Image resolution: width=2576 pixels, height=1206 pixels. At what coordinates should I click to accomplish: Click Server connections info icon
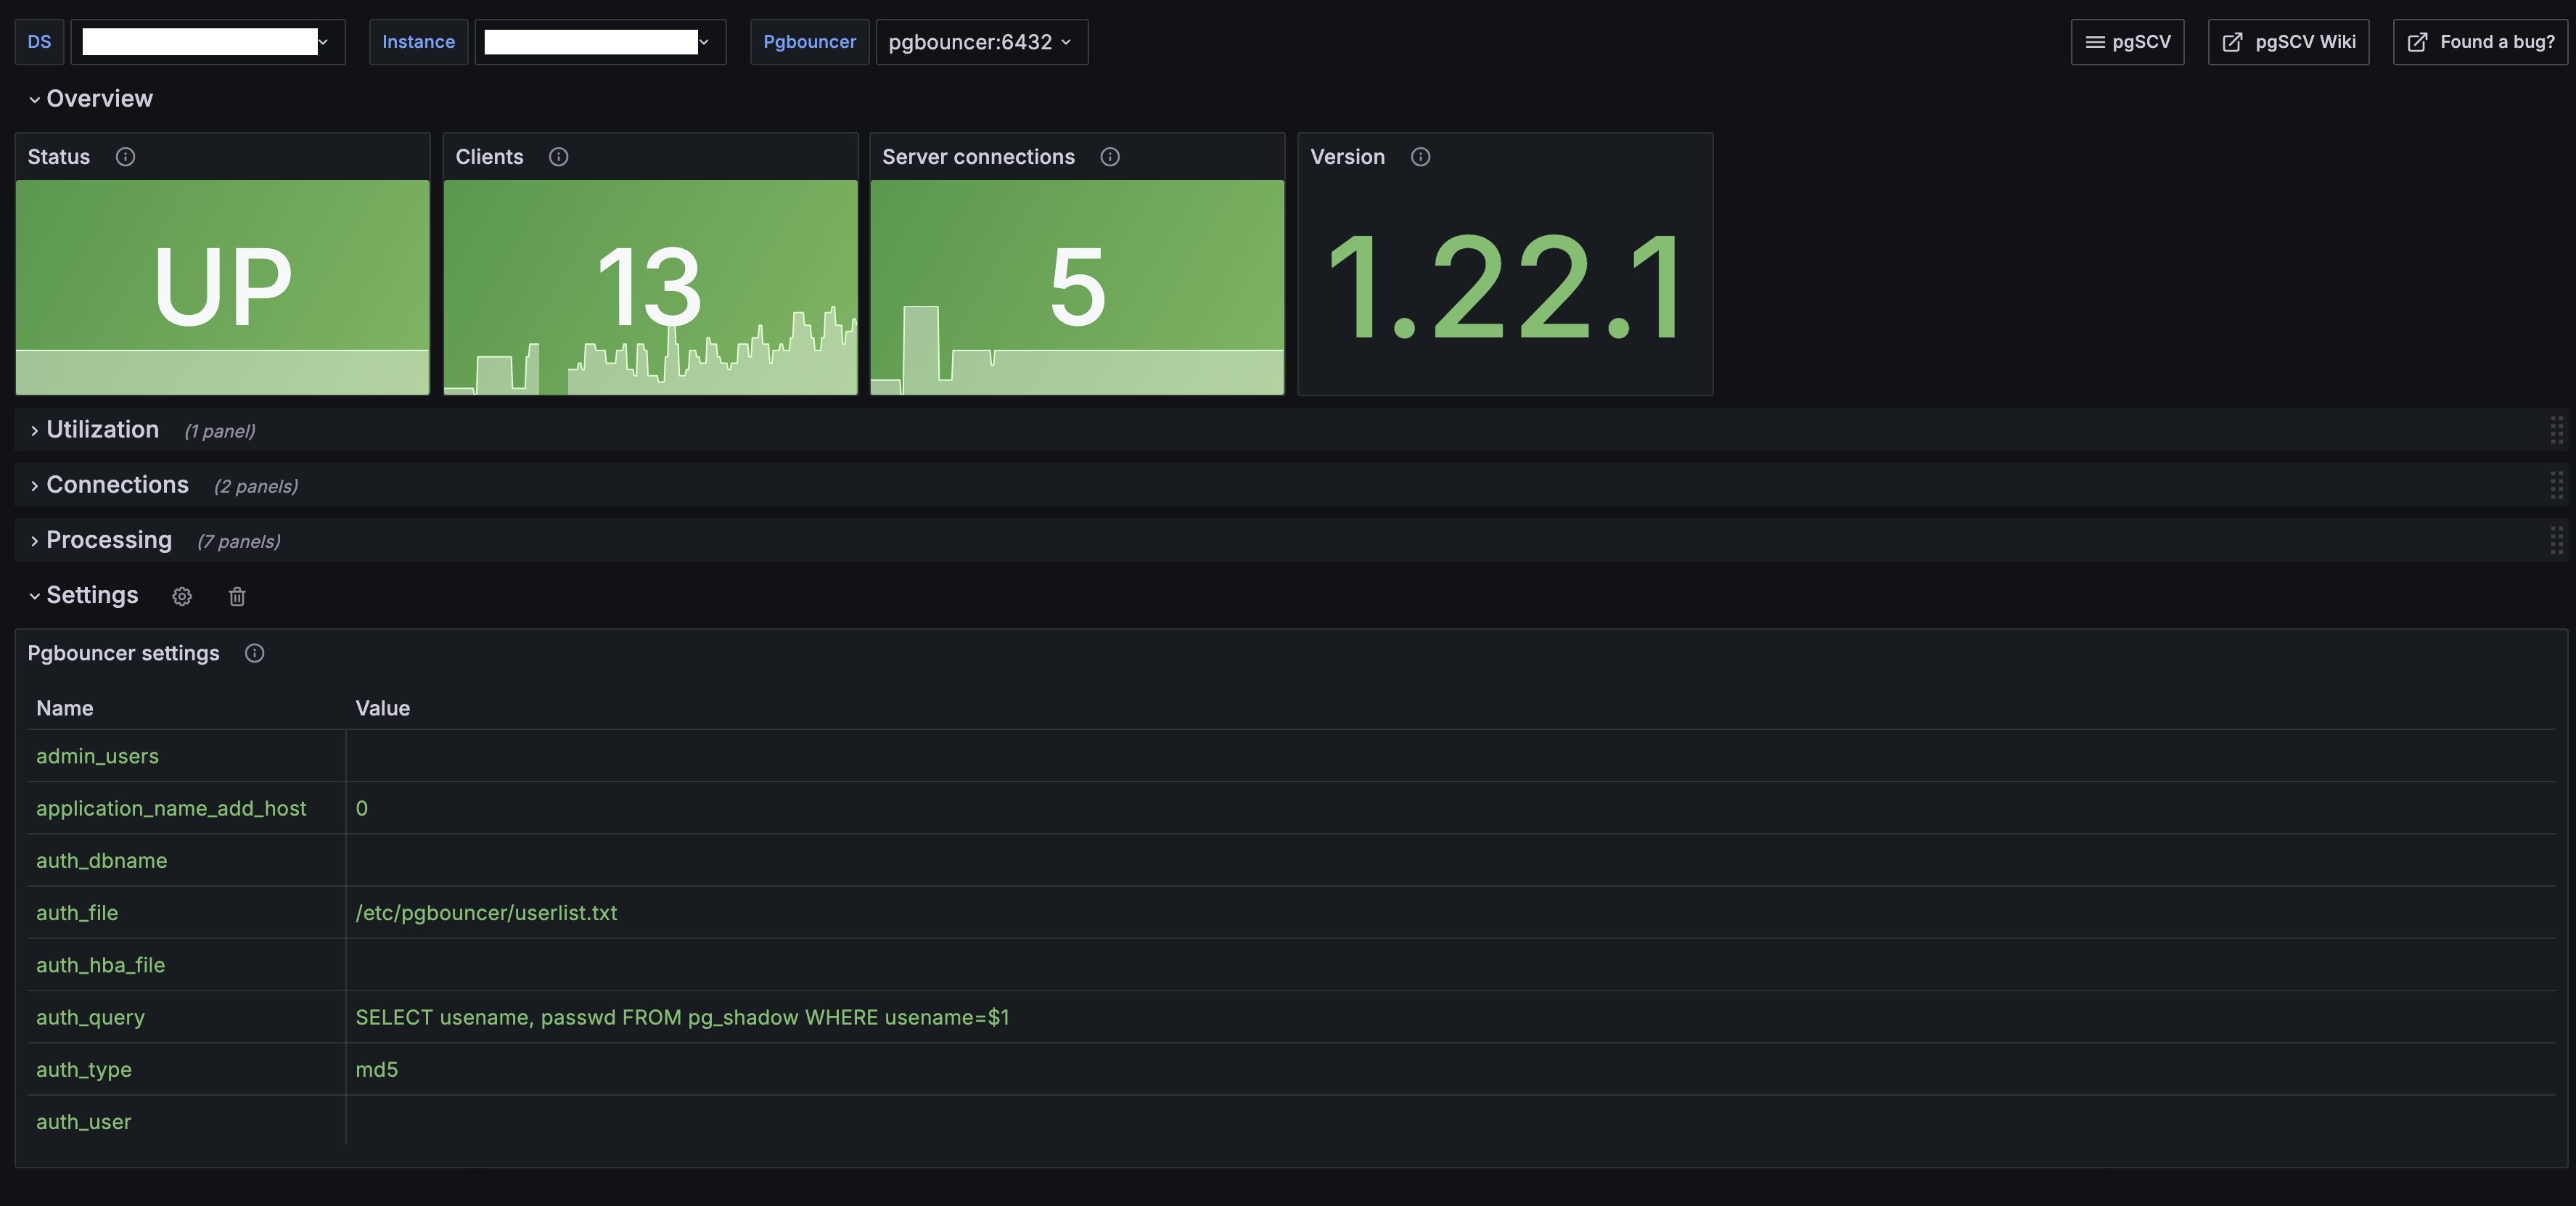click(x=1110, y=157)
